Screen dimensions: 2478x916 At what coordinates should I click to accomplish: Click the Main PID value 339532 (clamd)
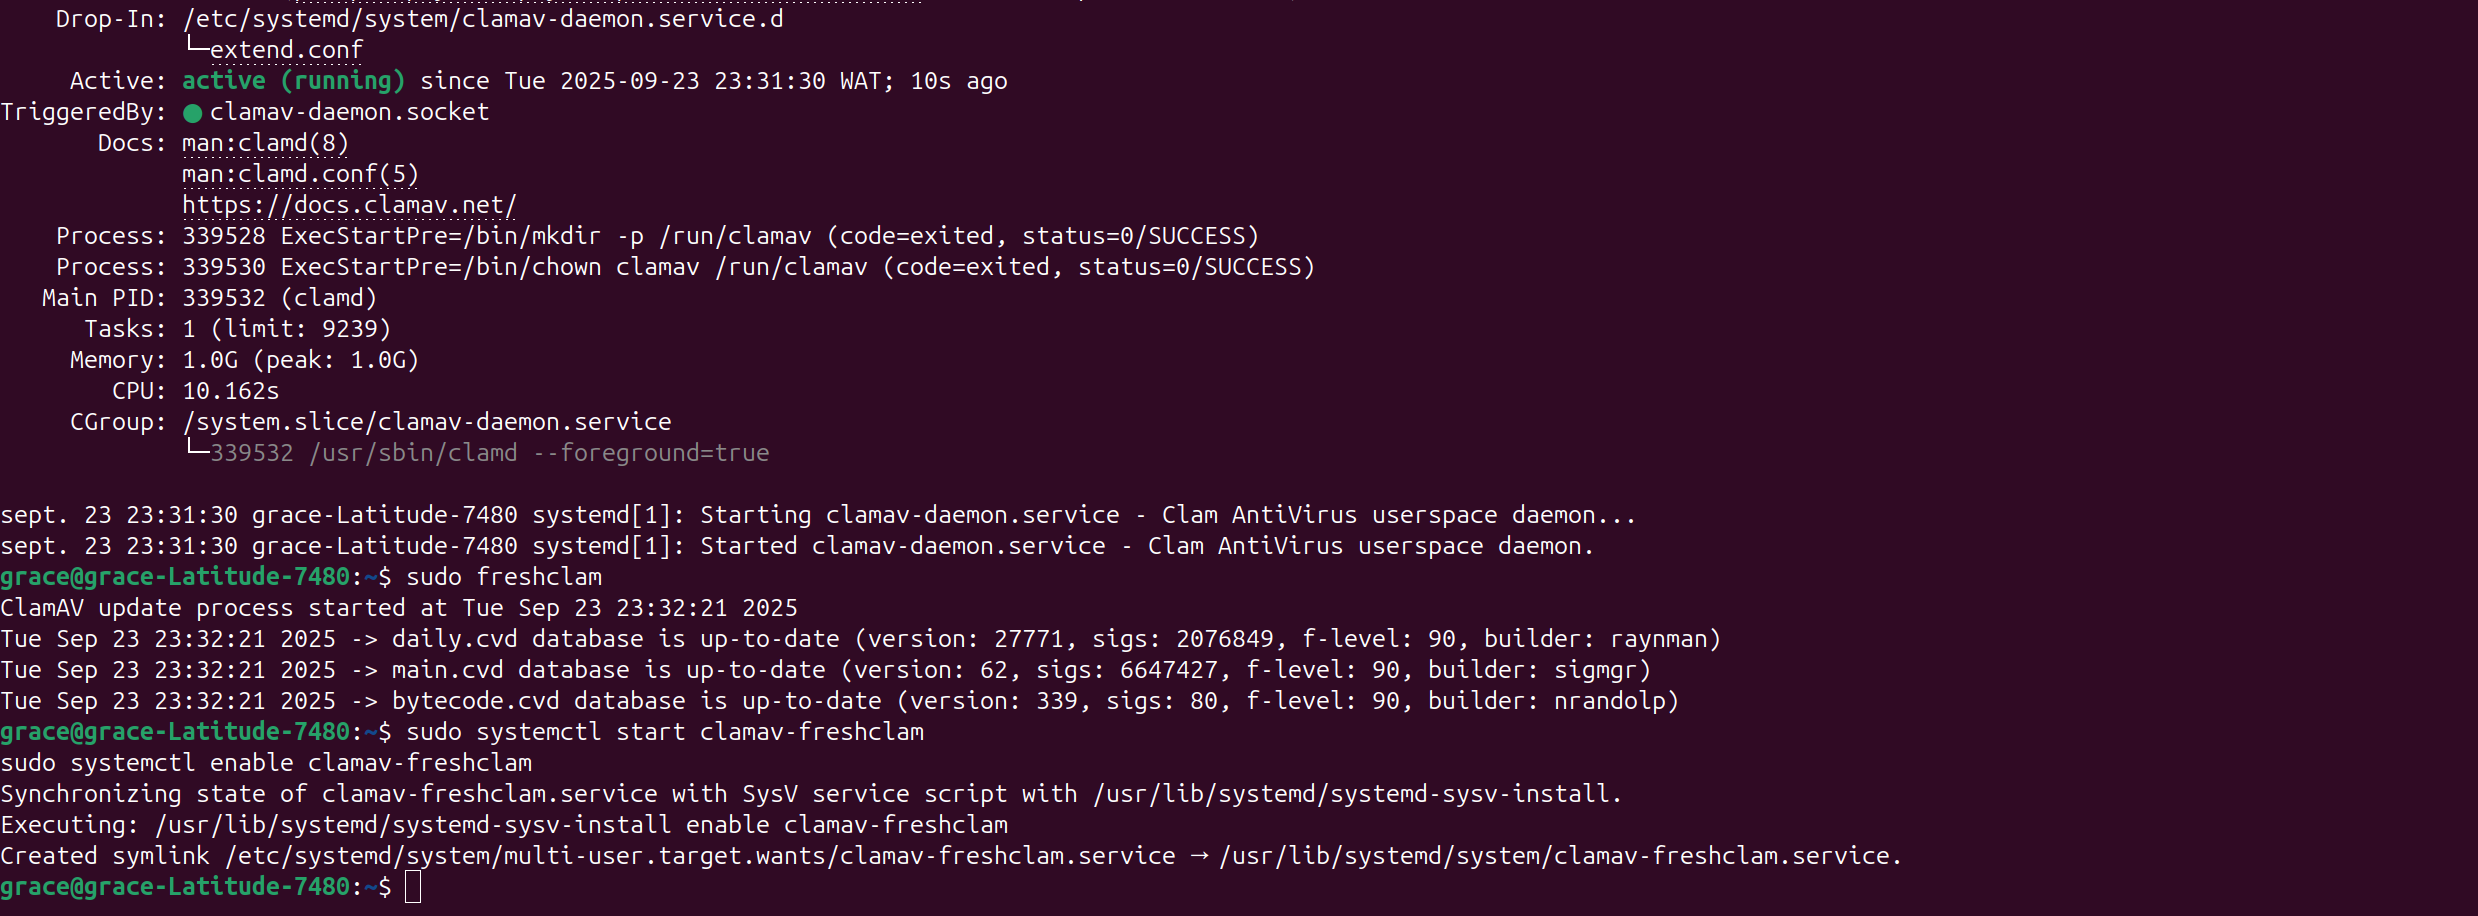point(279,298)
